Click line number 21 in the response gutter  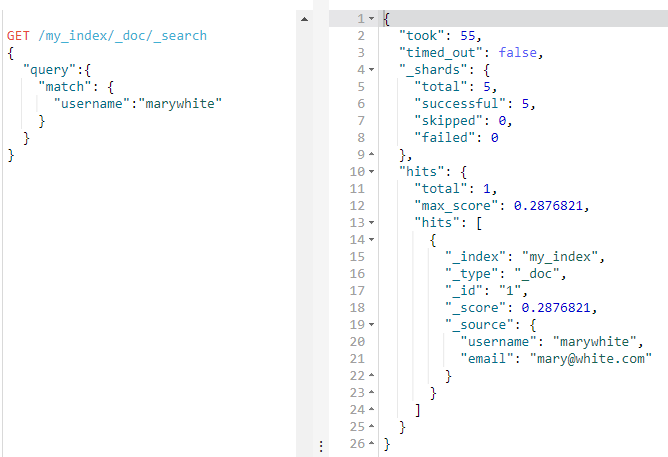tap(357, 359)
